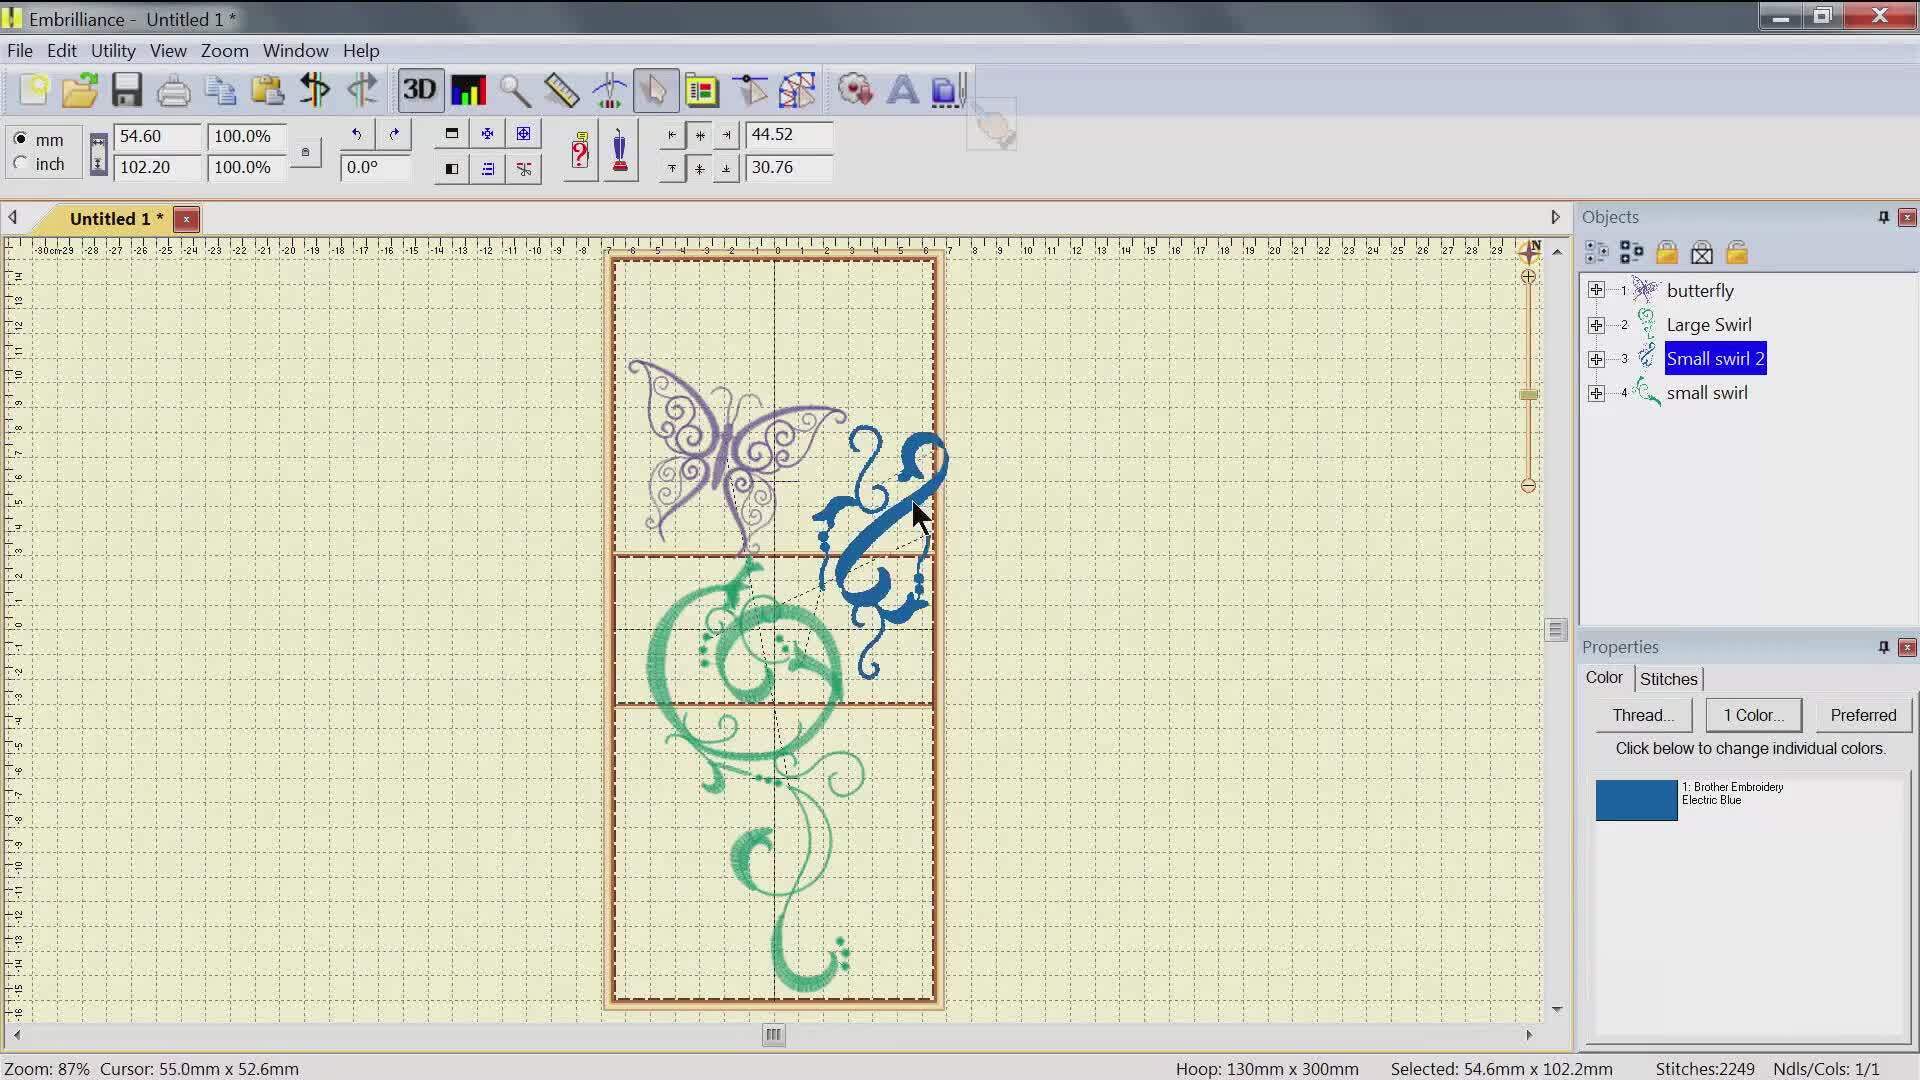
Task: Open the Help menu
Action: (x=361, y=50)
